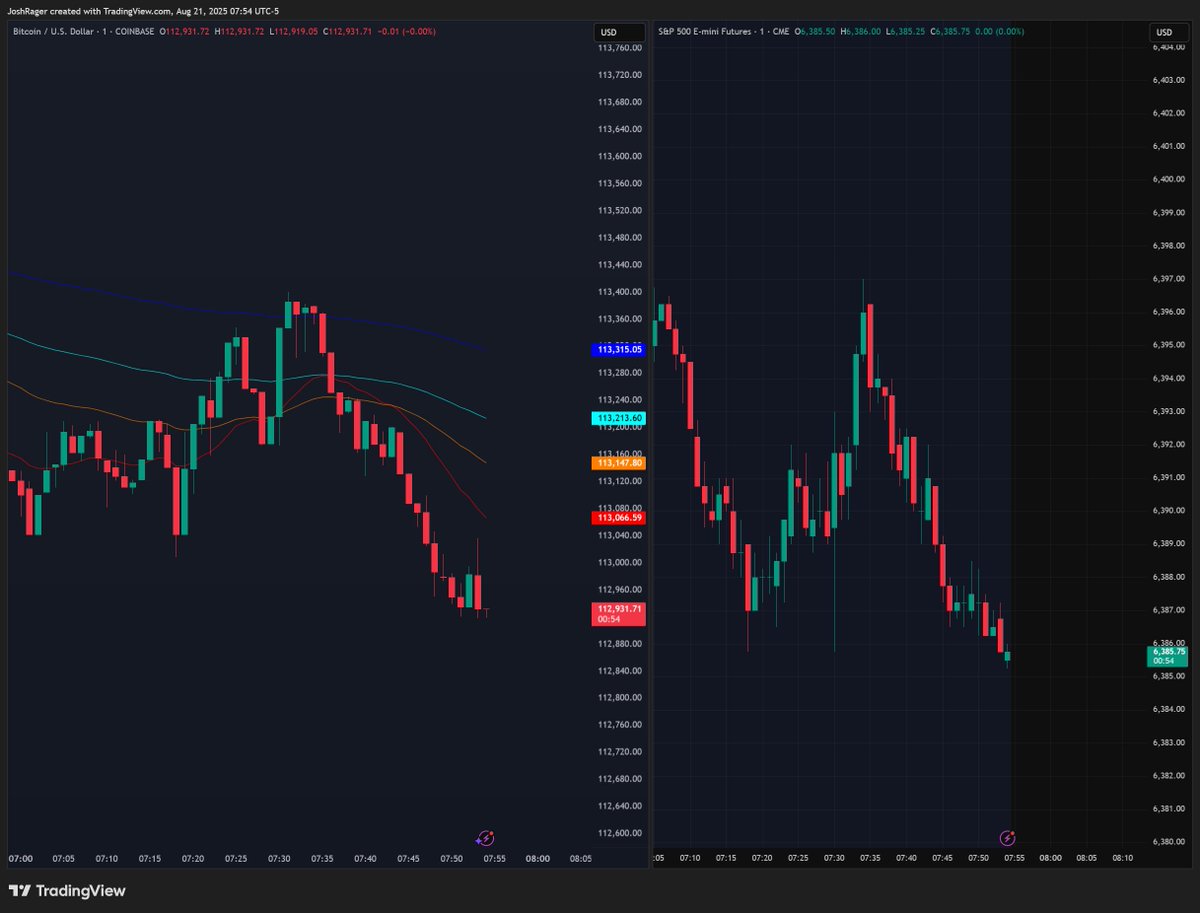1200x913 pixels.
Task: Click the 112,840.00 price axis label
Action: 620,670
